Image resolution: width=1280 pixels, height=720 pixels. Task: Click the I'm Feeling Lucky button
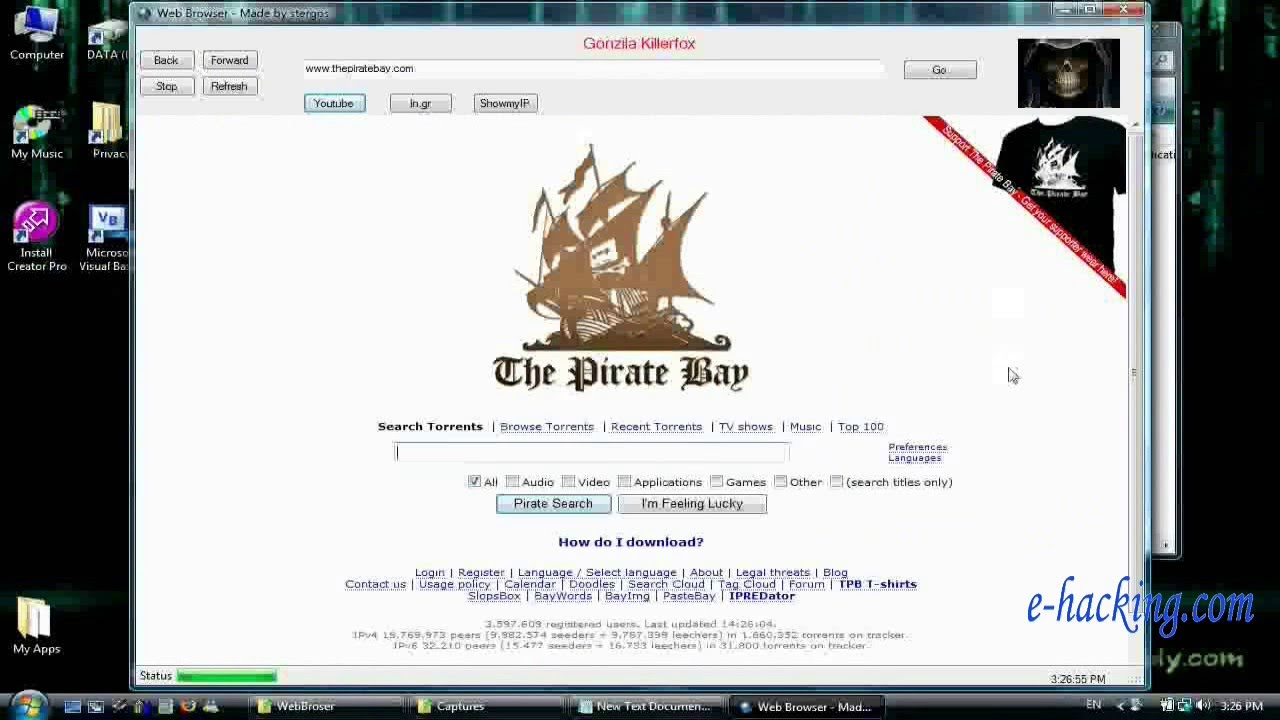(x=692, y=504)
